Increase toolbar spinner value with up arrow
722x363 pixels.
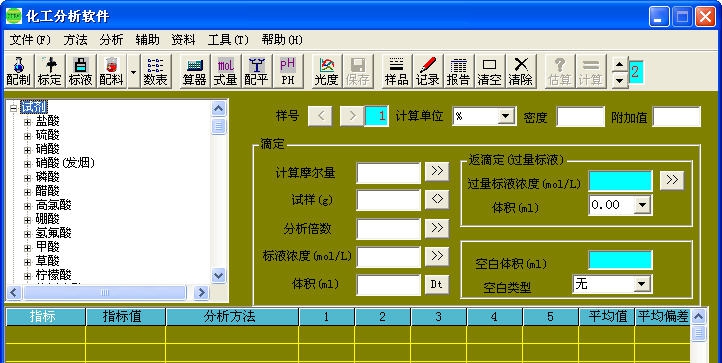(620, 64)
